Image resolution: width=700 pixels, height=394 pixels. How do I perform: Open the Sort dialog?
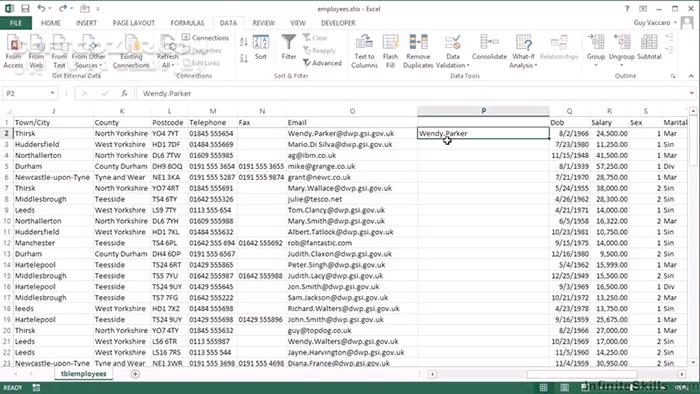tap(261, 48)
